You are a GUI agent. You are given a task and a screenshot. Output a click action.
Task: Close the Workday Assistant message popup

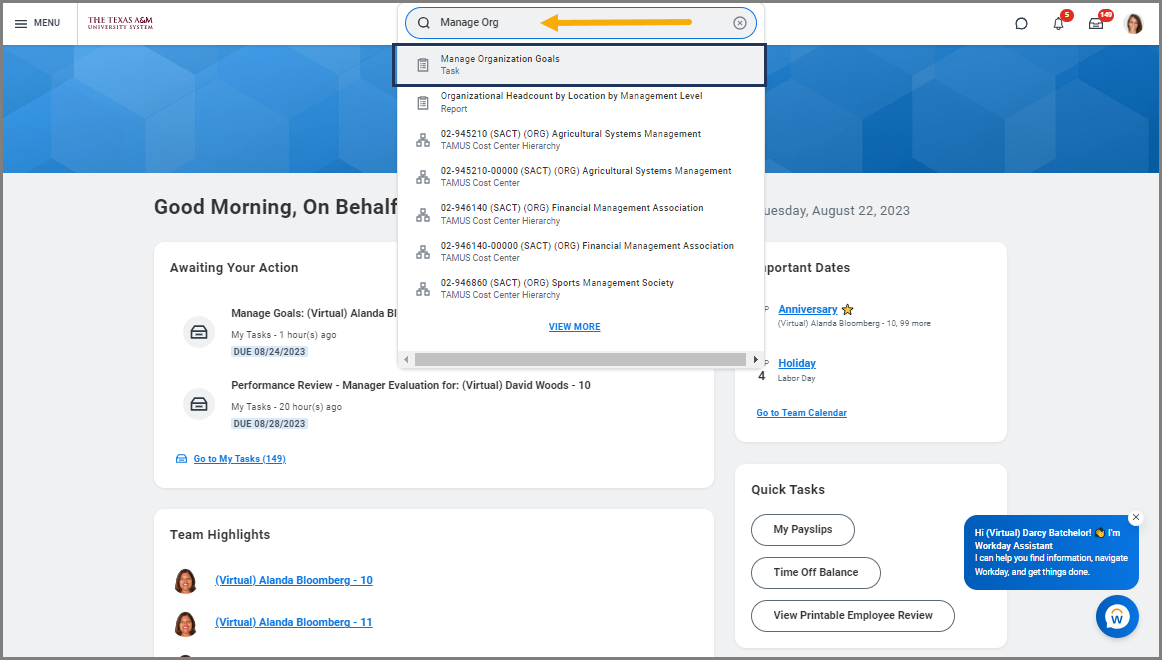pos(1135,517)
